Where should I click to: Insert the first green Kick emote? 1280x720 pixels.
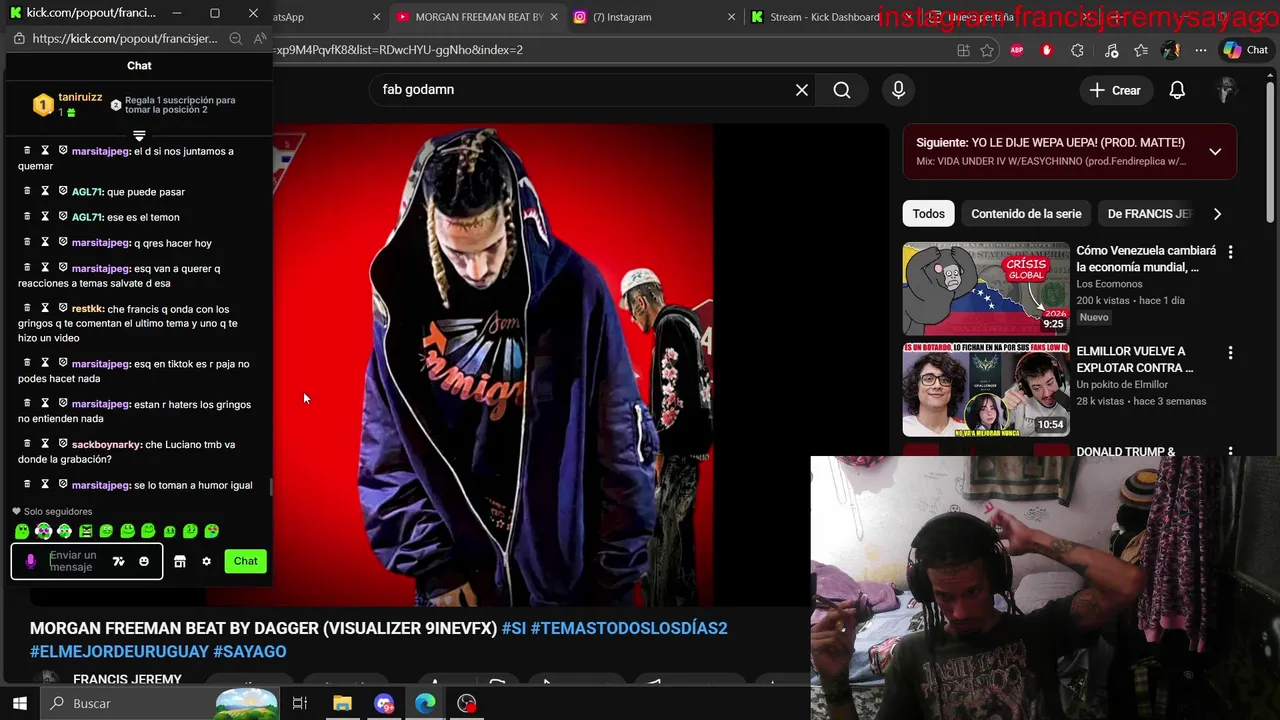[22, 531]
